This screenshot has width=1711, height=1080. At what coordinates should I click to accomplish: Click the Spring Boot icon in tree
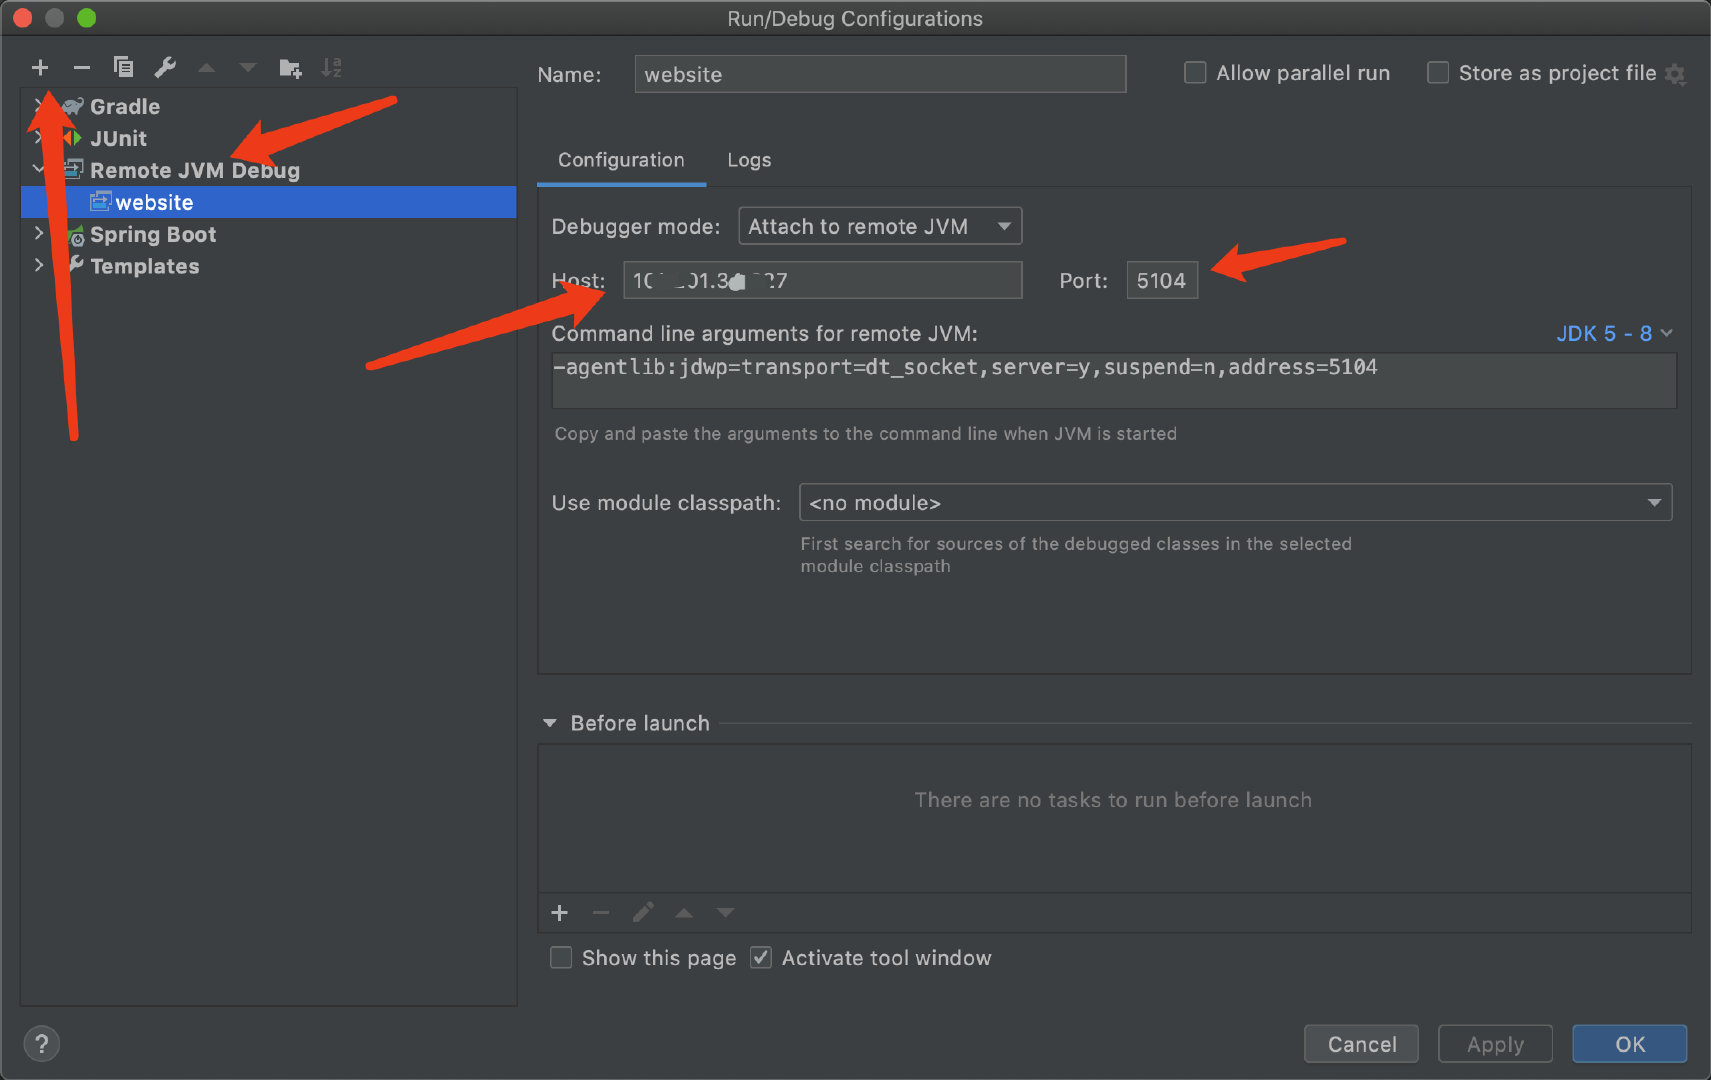(75, 235)
